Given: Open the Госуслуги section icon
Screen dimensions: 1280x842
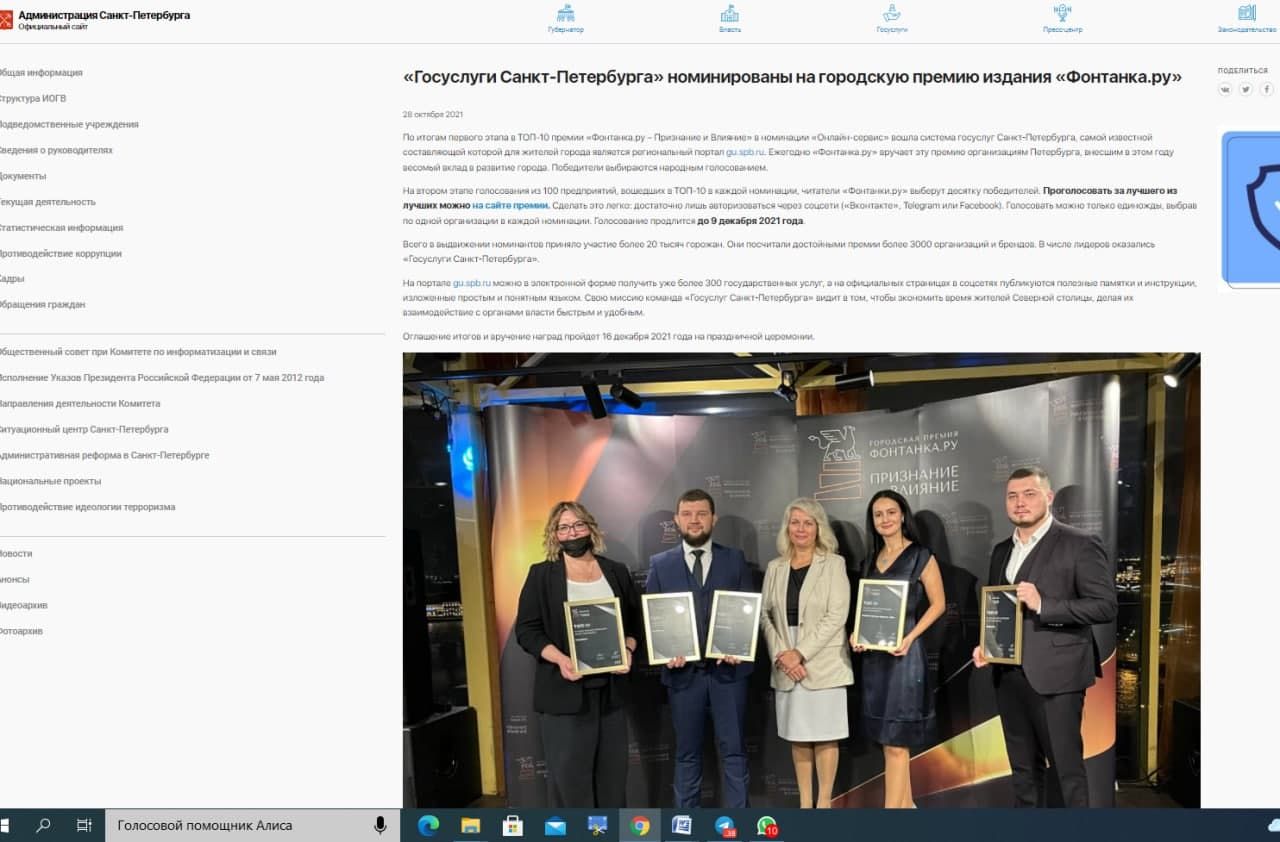Looking at the screenshot, I should (x=892, y=13).
